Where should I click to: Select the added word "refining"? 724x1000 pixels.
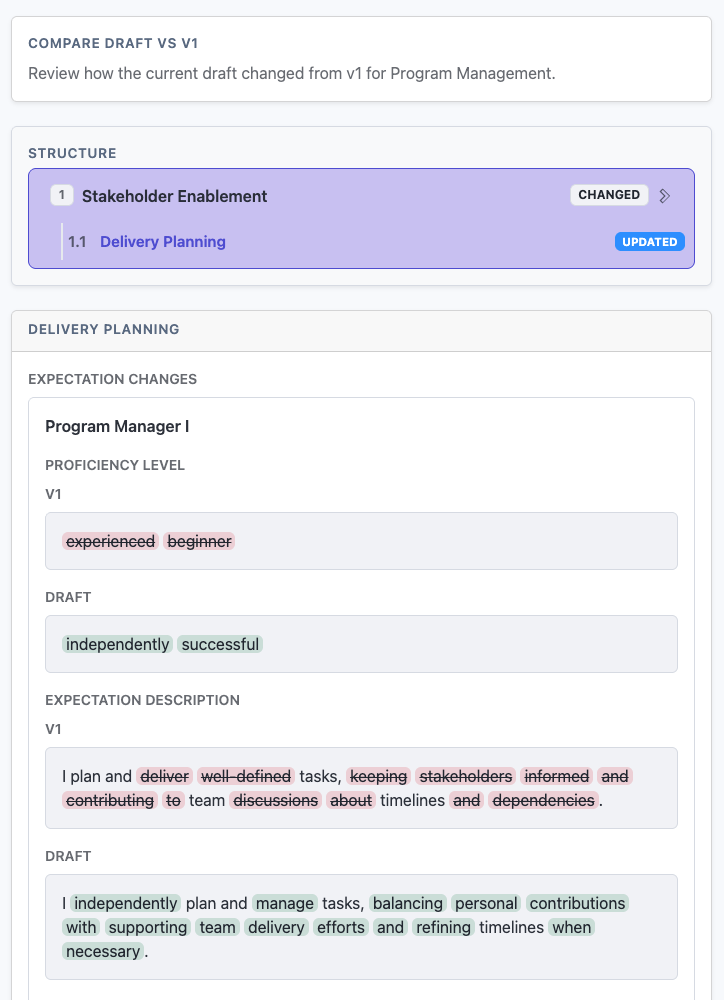(443, 927)
